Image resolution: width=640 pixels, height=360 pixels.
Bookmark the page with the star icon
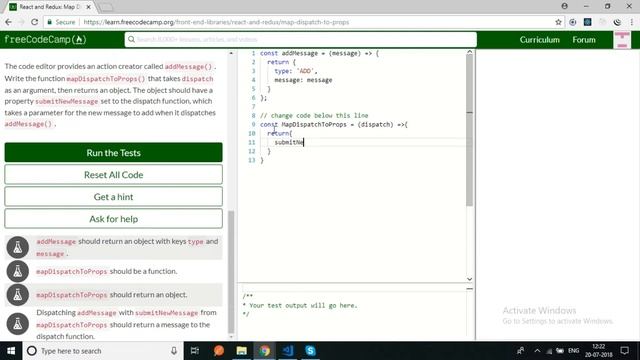pos(558,22)
